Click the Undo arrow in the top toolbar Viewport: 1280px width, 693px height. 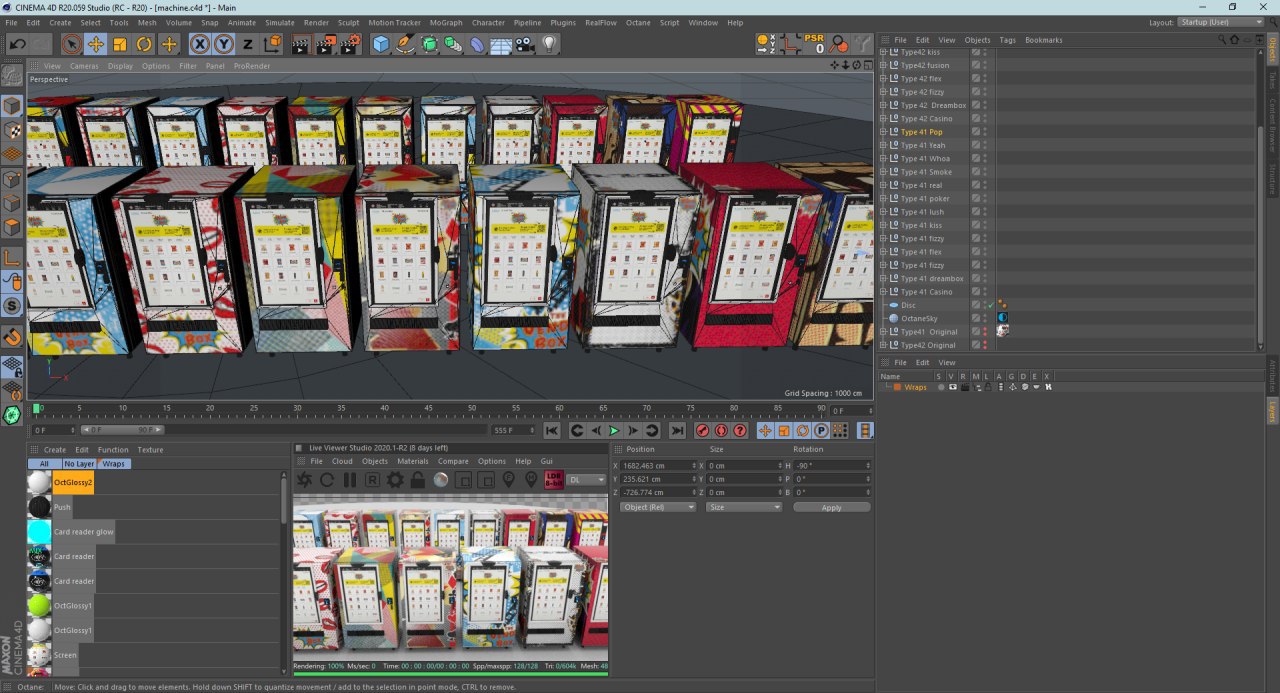(x=17, y=44)
